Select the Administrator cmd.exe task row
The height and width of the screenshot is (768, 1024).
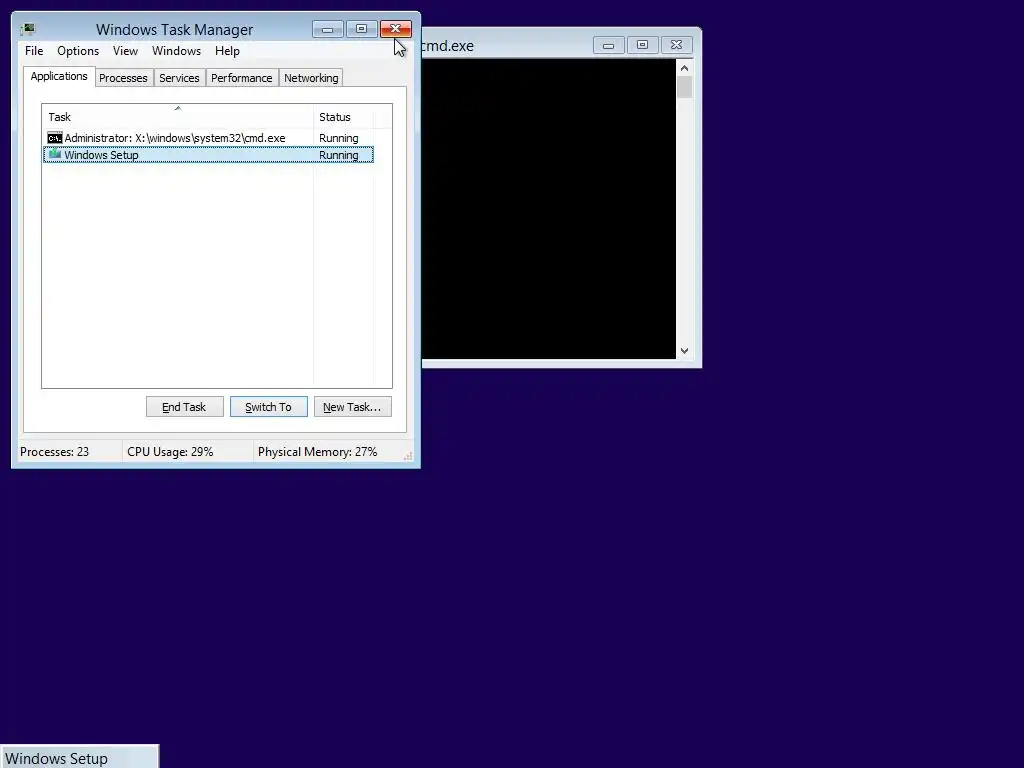click(208, 138)
